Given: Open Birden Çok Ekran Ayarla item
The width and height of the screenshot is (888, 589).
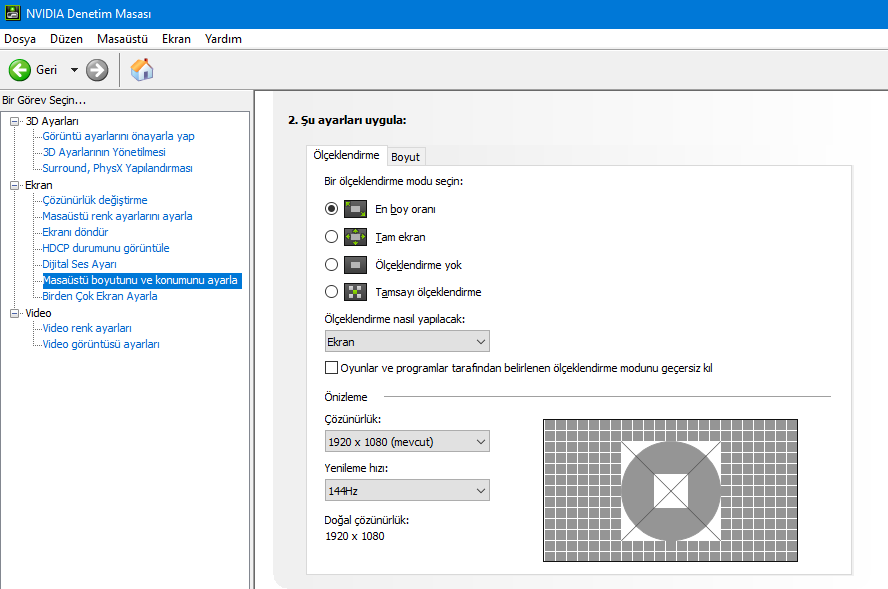Looking at the screenshot, I should pyautogui.click(x=100, y=296).
